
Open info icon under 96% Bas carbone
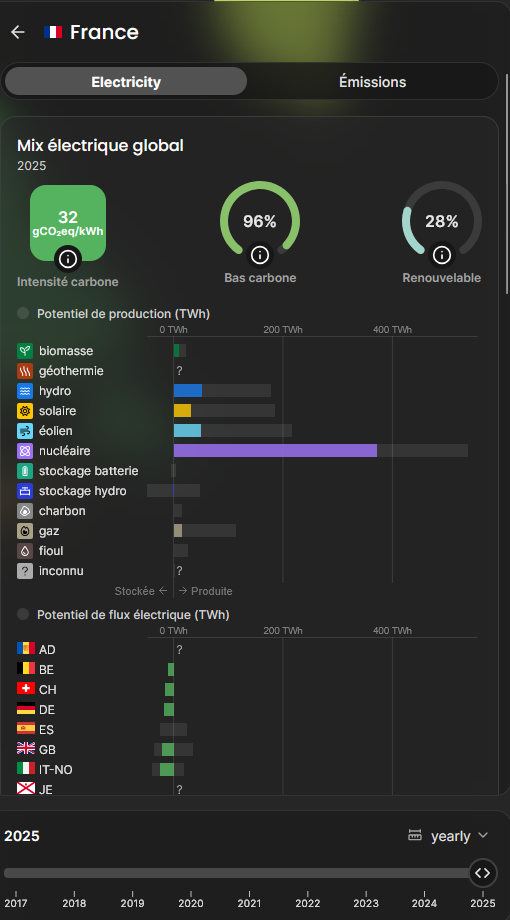point(260,255)
